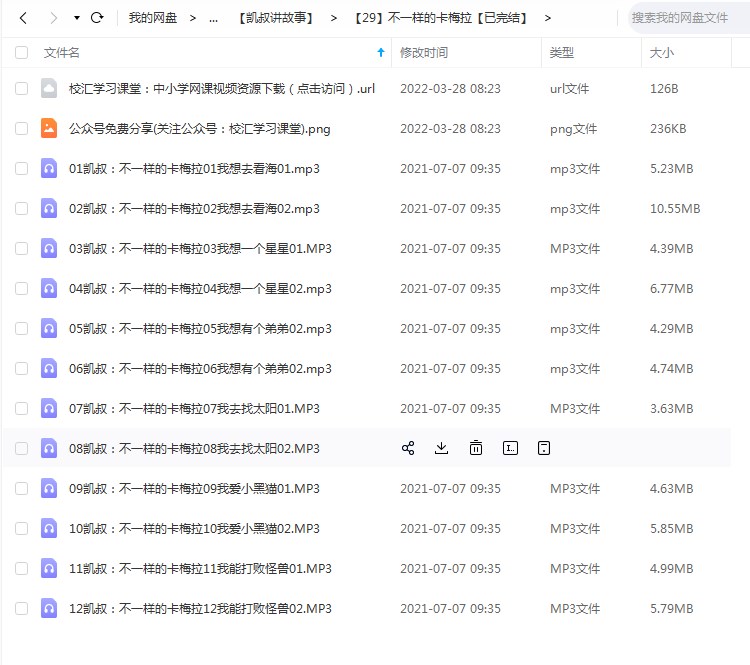Focus the 搜索我的网盘文件 search box
Image resolution: width=750 pixels, height=665 pixels.
688,18
